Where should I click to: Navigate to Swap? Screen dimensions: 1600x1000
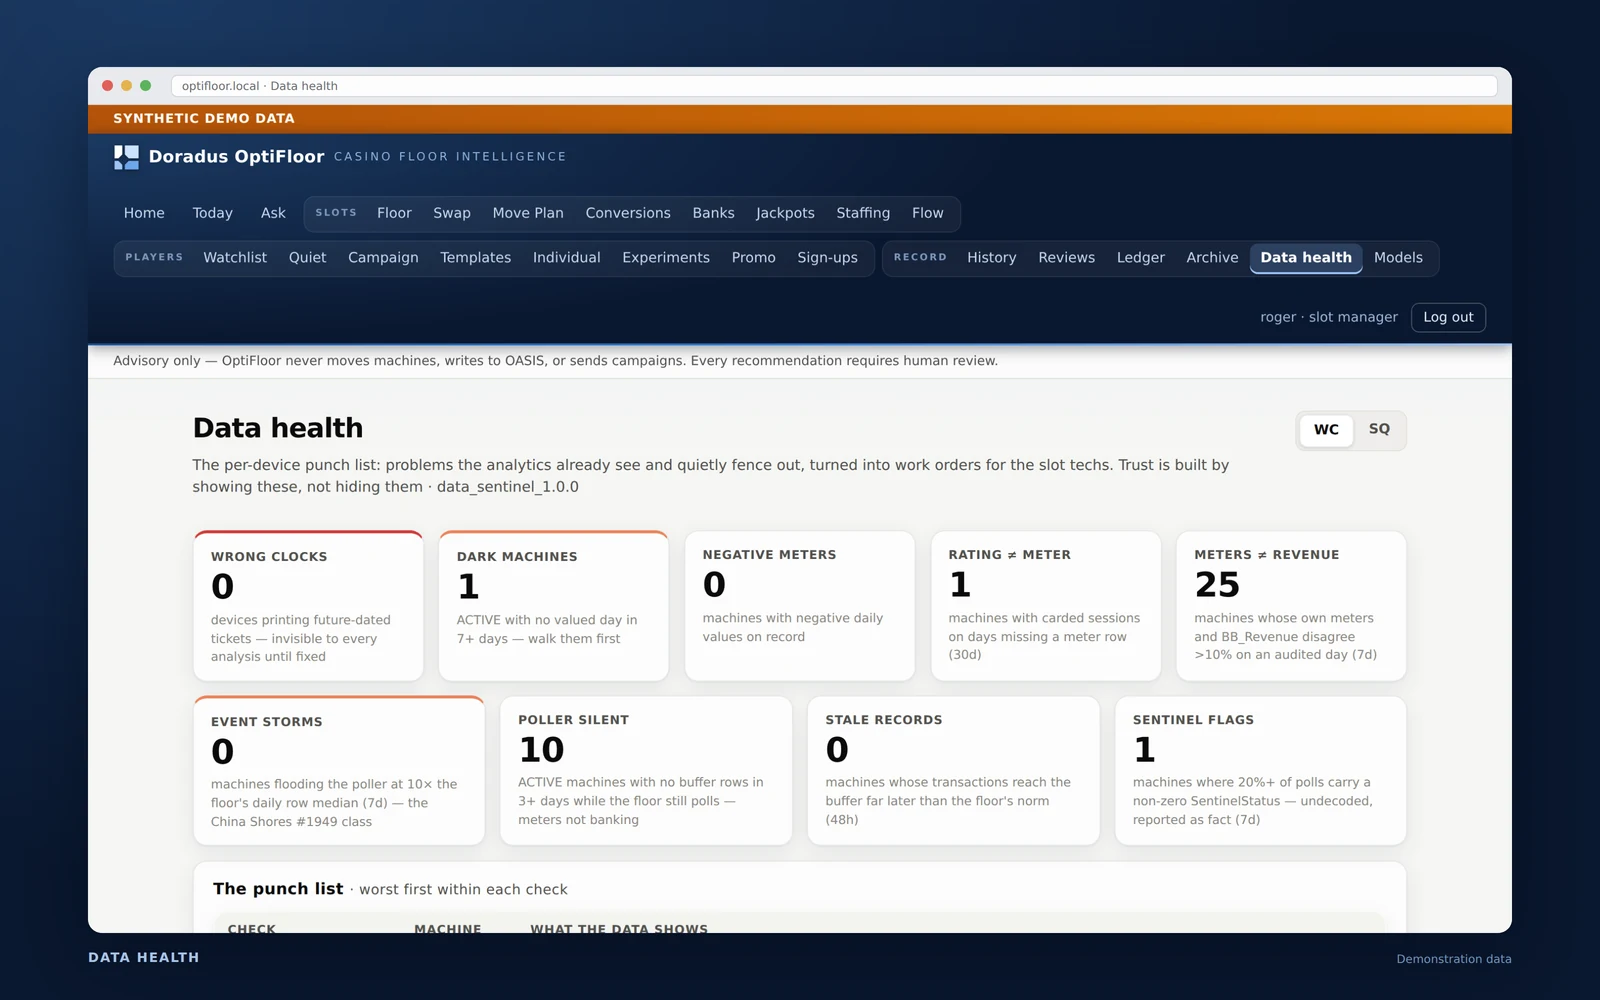pyautogui.click(x=452, y=213)
